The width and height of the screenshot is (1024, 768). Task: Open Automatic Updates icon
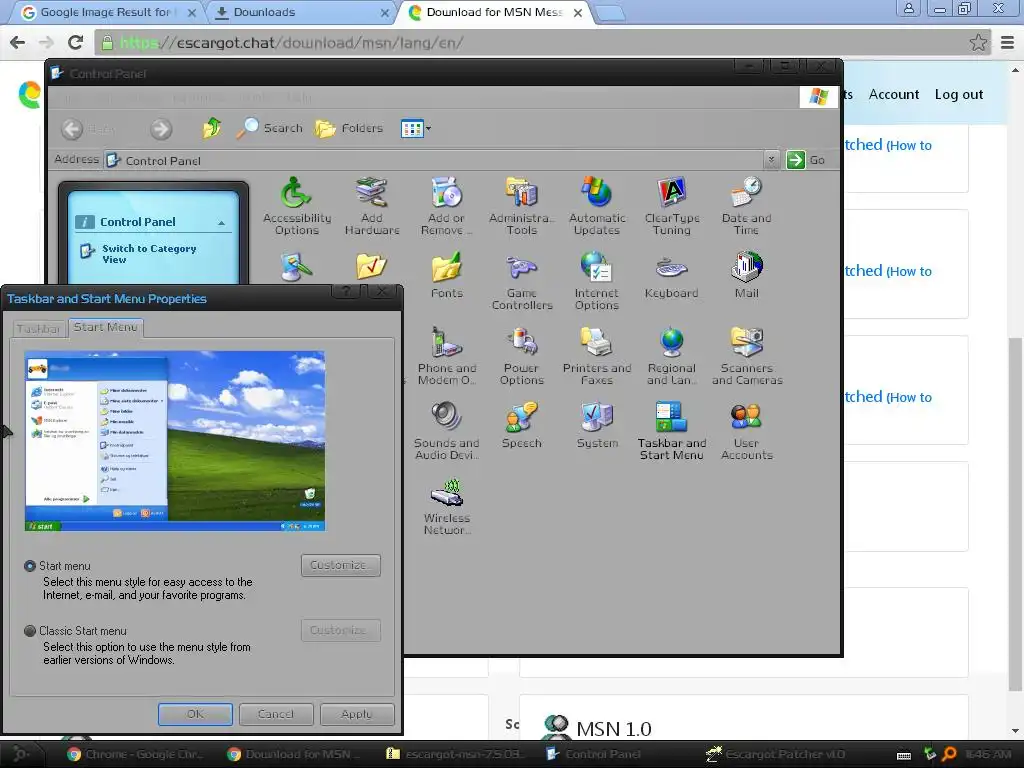click(596, 206)
